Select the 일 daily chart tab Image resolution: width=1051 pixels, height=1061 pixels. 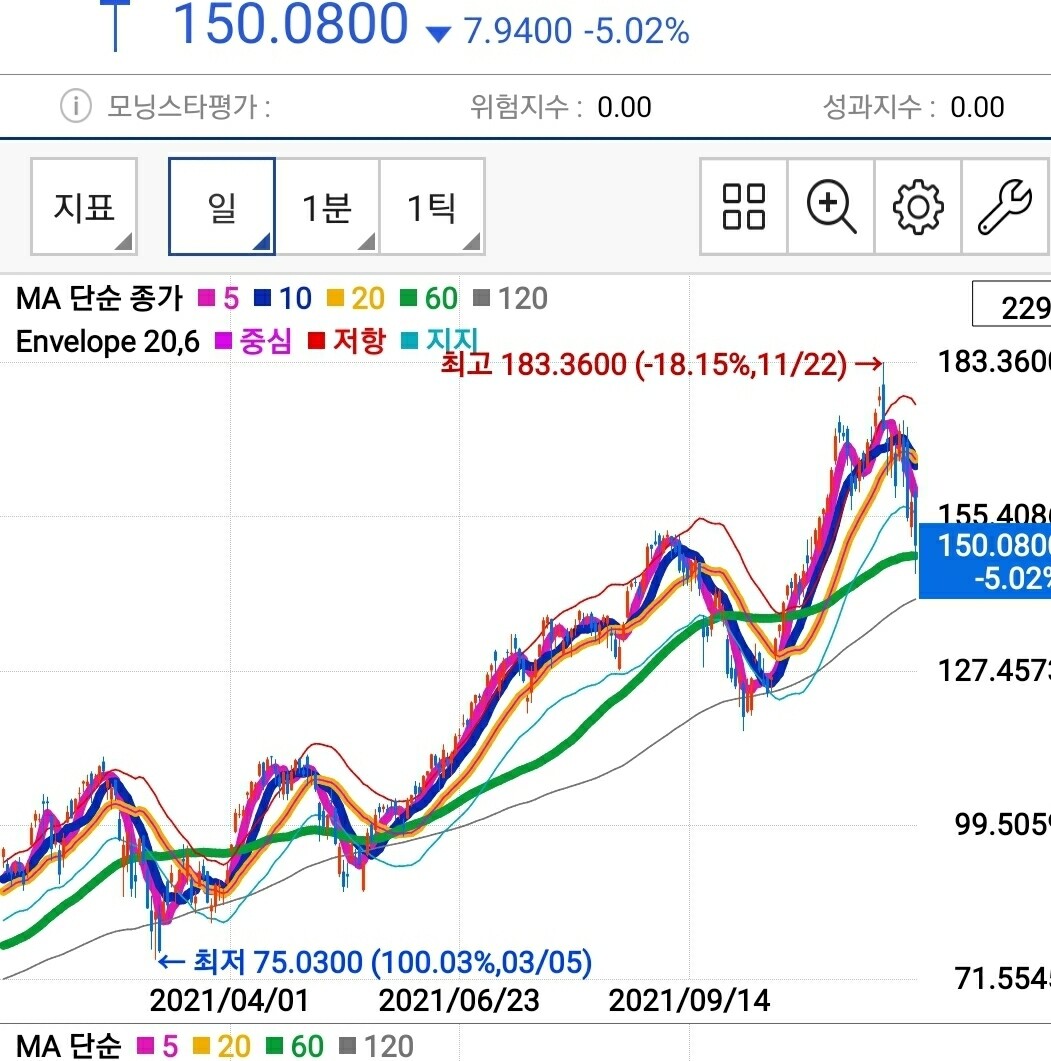coord(221,207)
